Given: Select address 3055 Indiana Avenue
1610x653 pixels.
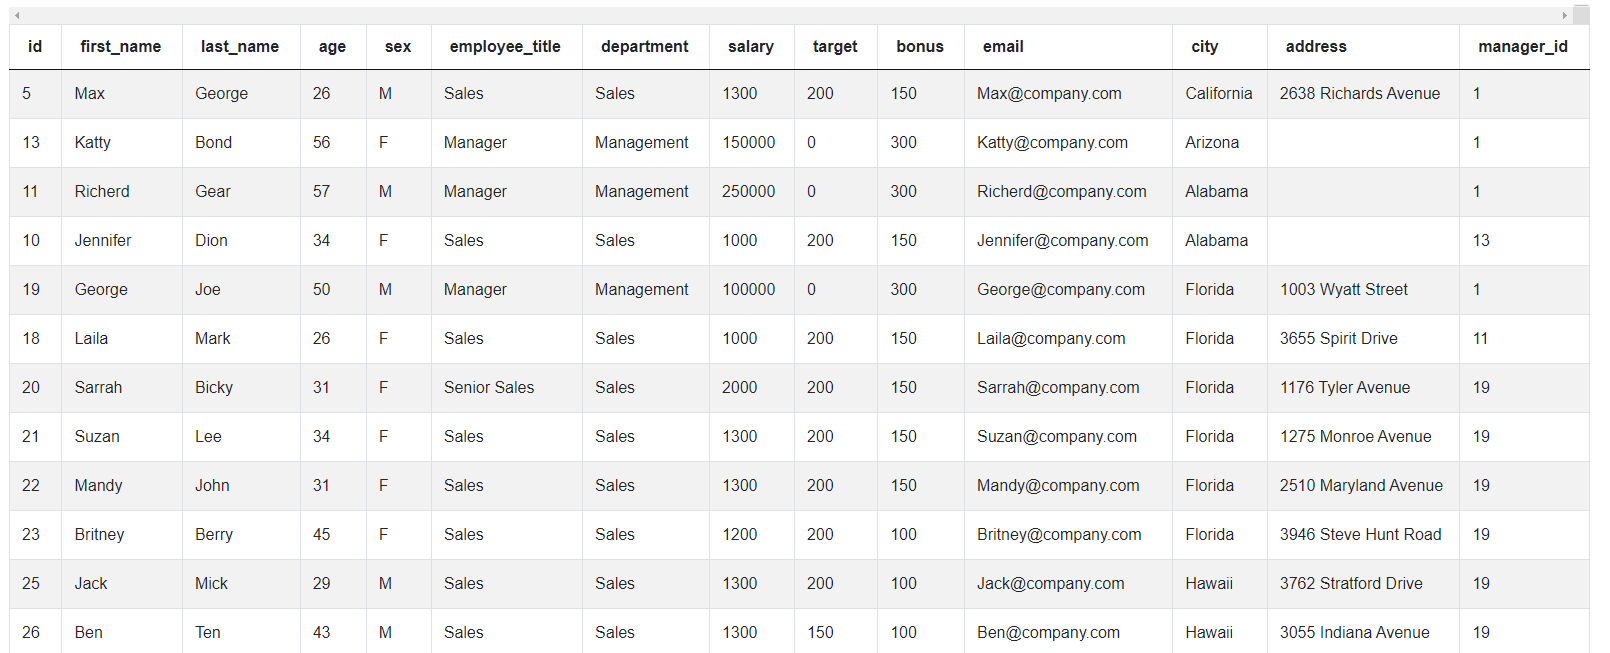Looking at the screenshot, I should 1363,631.
